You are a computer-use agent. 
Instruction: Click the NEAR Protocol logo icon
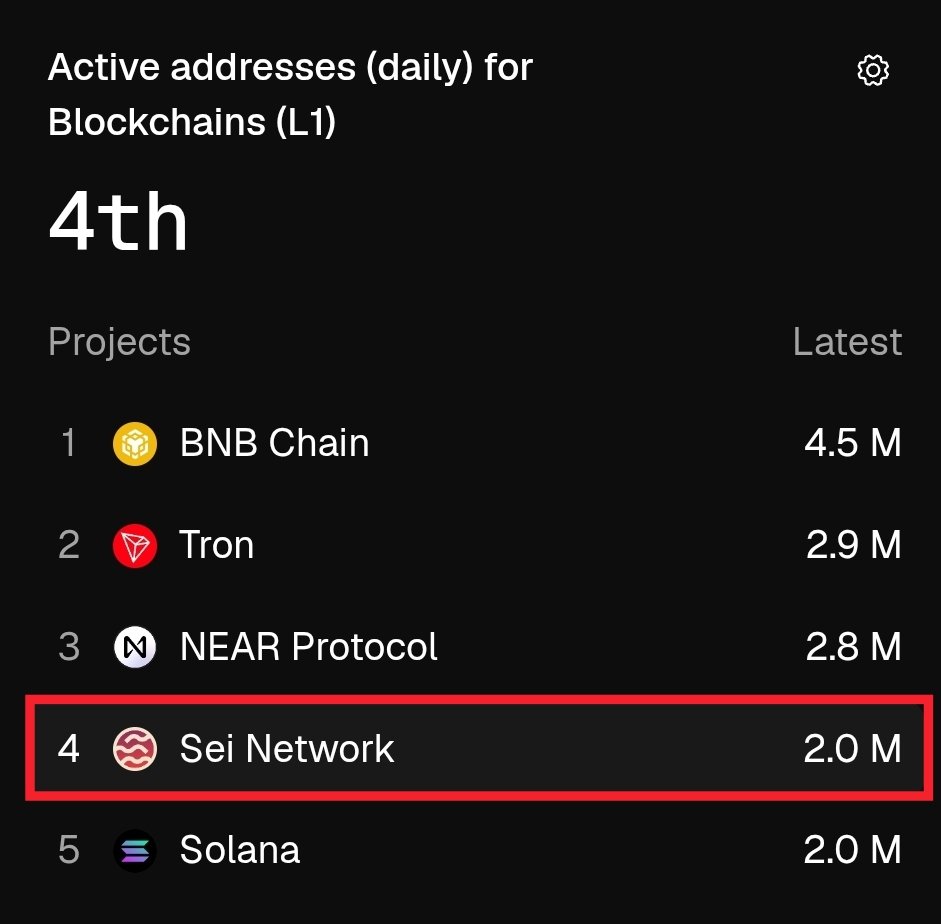pyautogui.click(x=135, y=648)
